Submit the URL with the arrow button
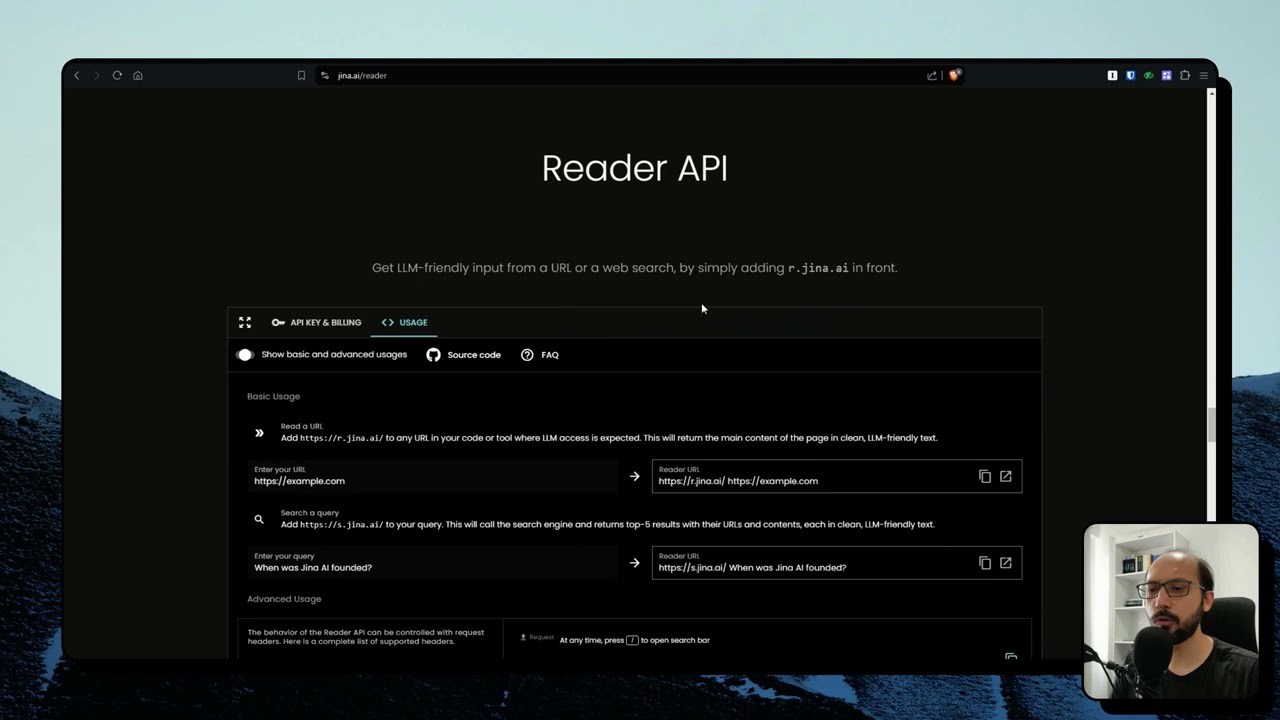 click(x=634, y=476)
